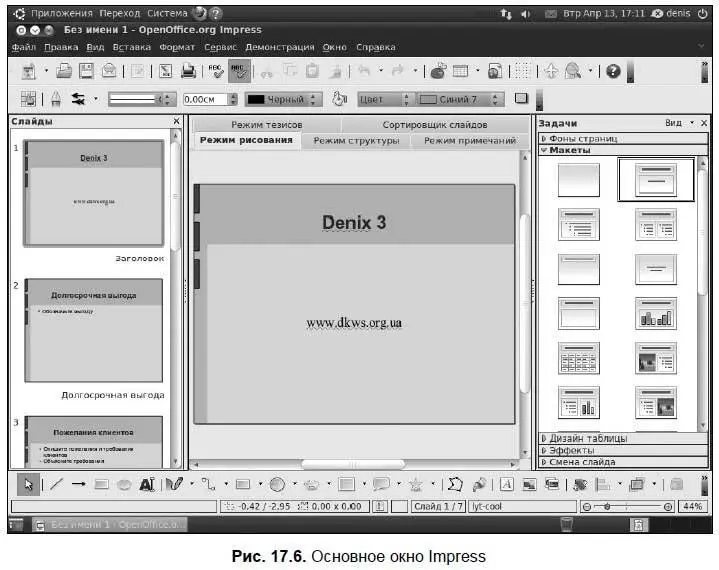
Task: Select slide 2 thumbnail Долгосрочная выгода
Action: point(93,329)
